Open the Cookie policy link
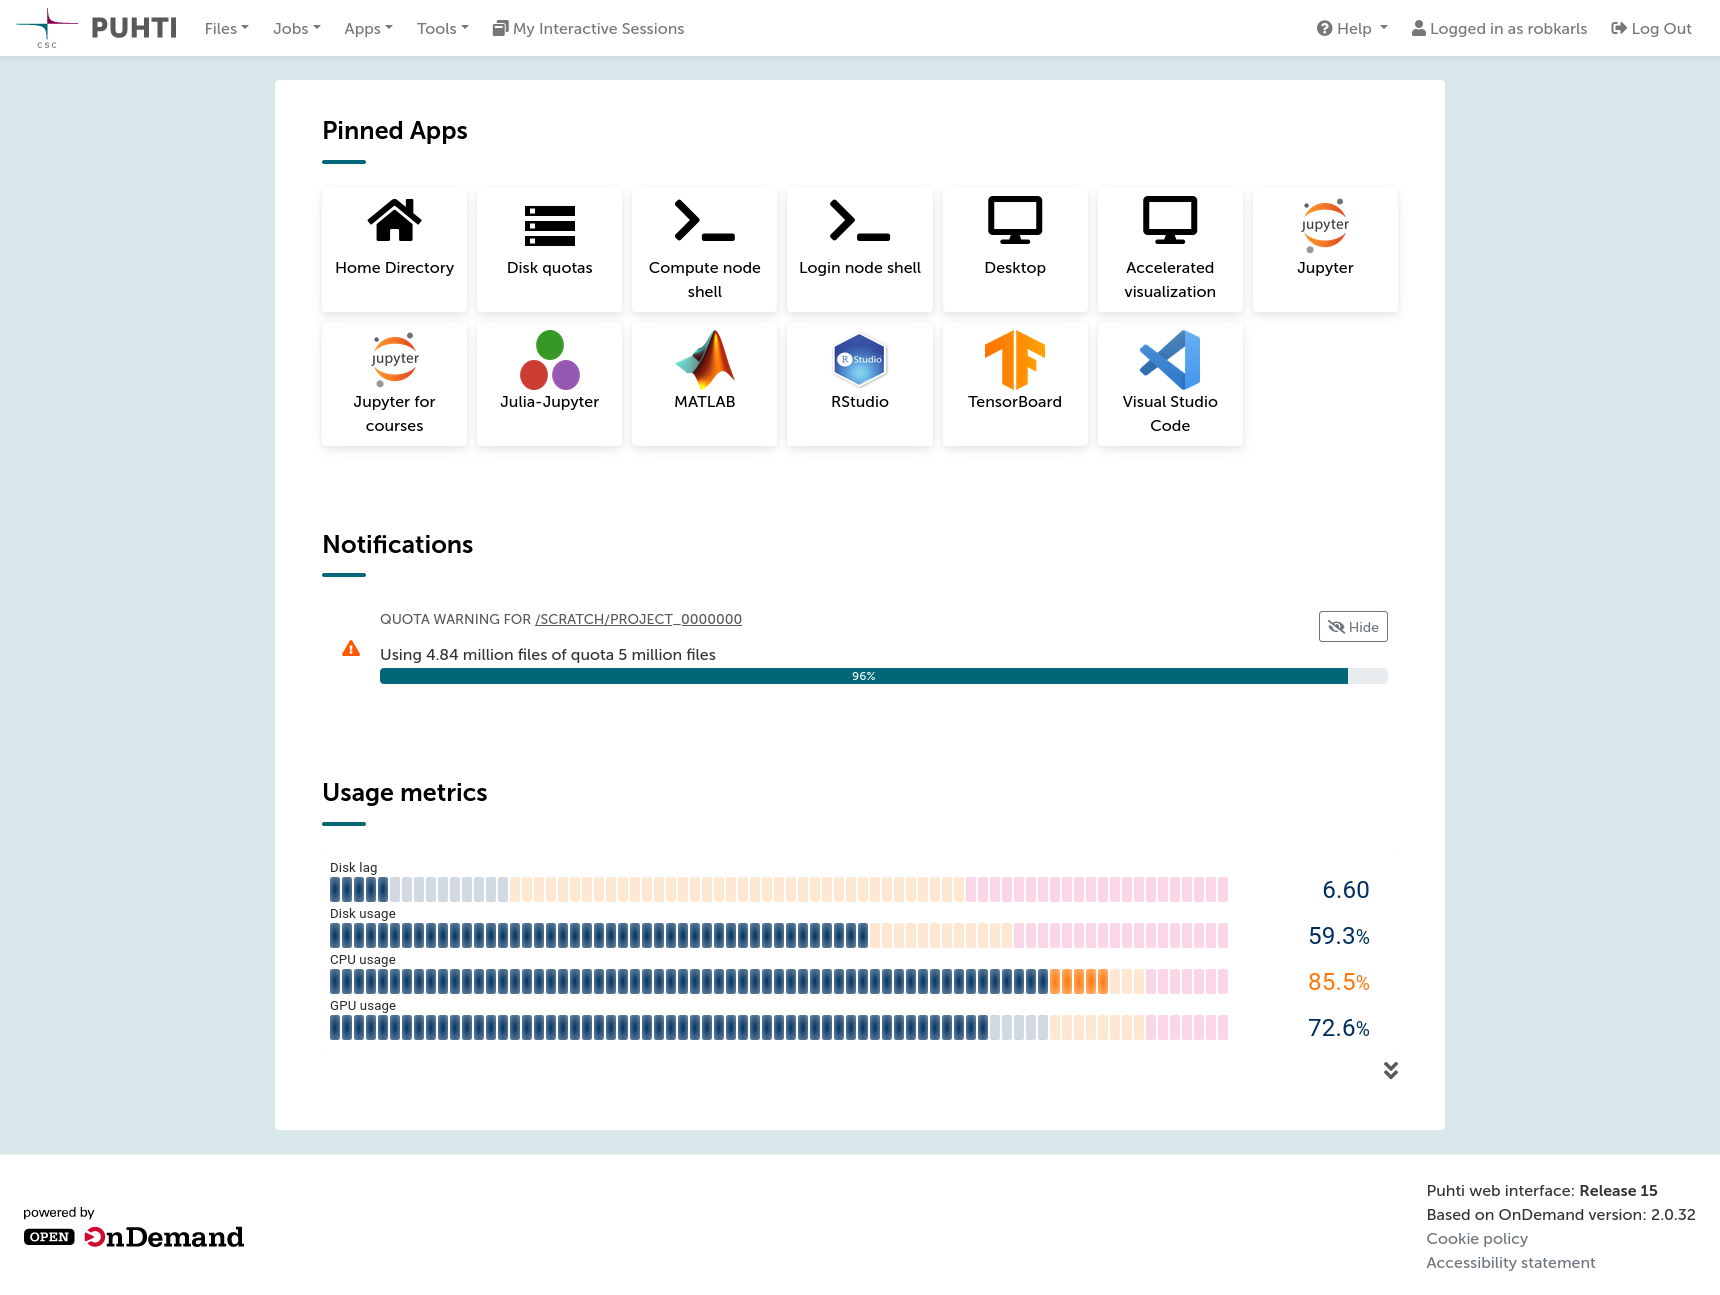This screenshot has width=1720, height=1295. coord(1477,1238)
